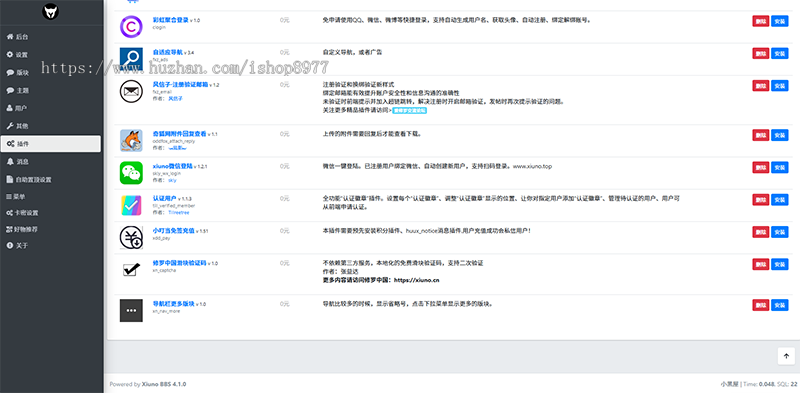The height and width of the screenshot is (393, 800).
Task: Install the 导航栏更多版块 plugin
Action: click(x=780, y=305)
